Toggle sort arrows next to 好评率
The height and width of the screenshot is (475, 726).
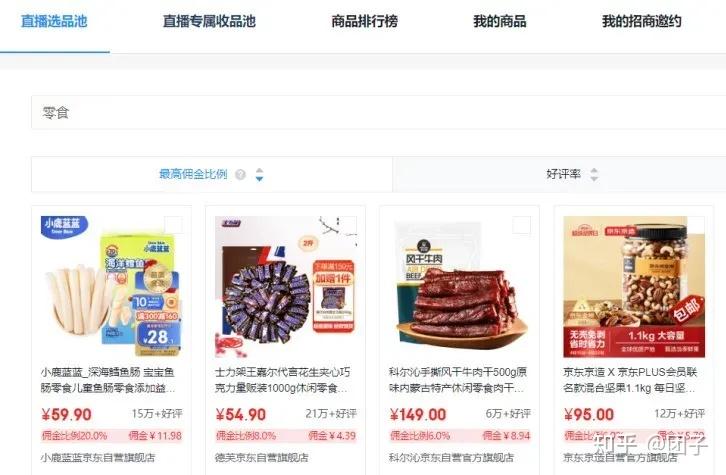click(x=594, y=175)
